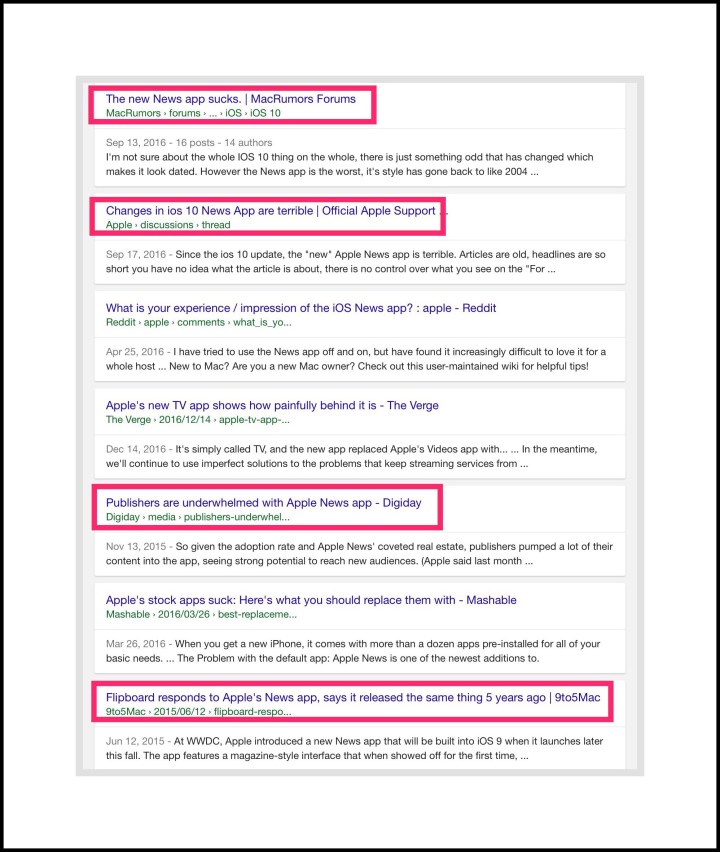
Task: Click Mashable › 2016/03/26 breadcrumb
Action: [x=201, y=614]
